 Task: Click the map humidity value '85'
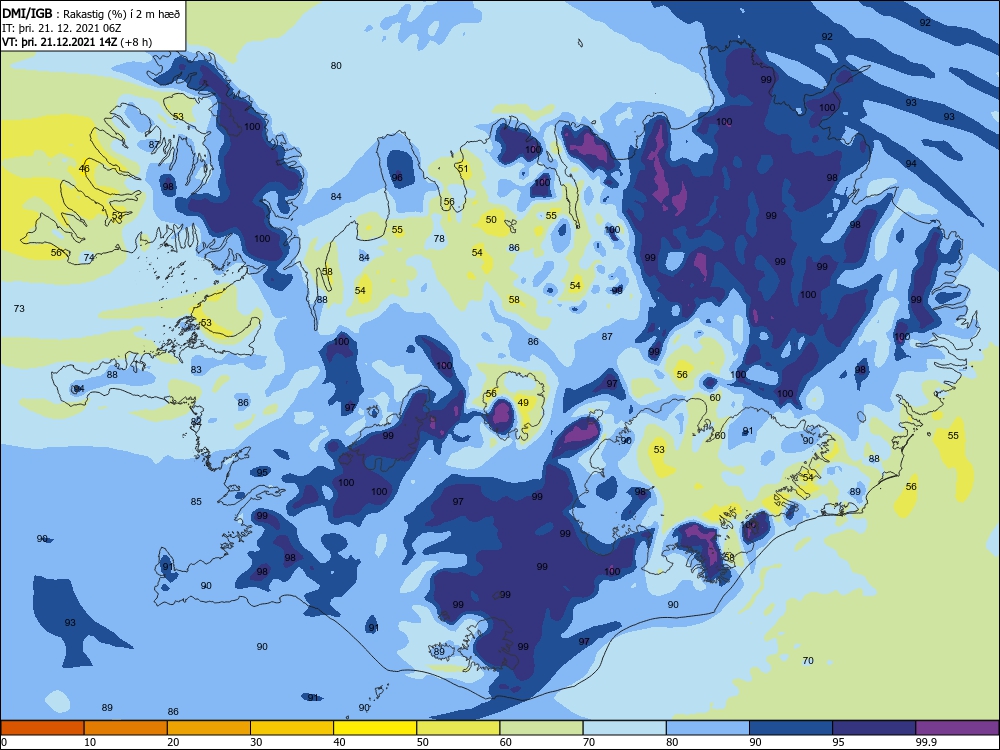coord(196,501)
